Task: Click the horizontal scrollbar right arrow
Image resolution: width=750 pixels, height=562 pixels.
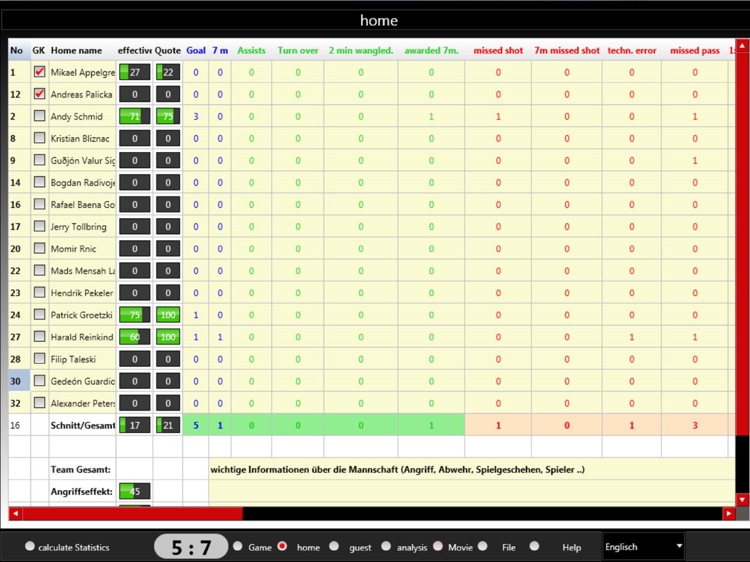Action: 728,514
